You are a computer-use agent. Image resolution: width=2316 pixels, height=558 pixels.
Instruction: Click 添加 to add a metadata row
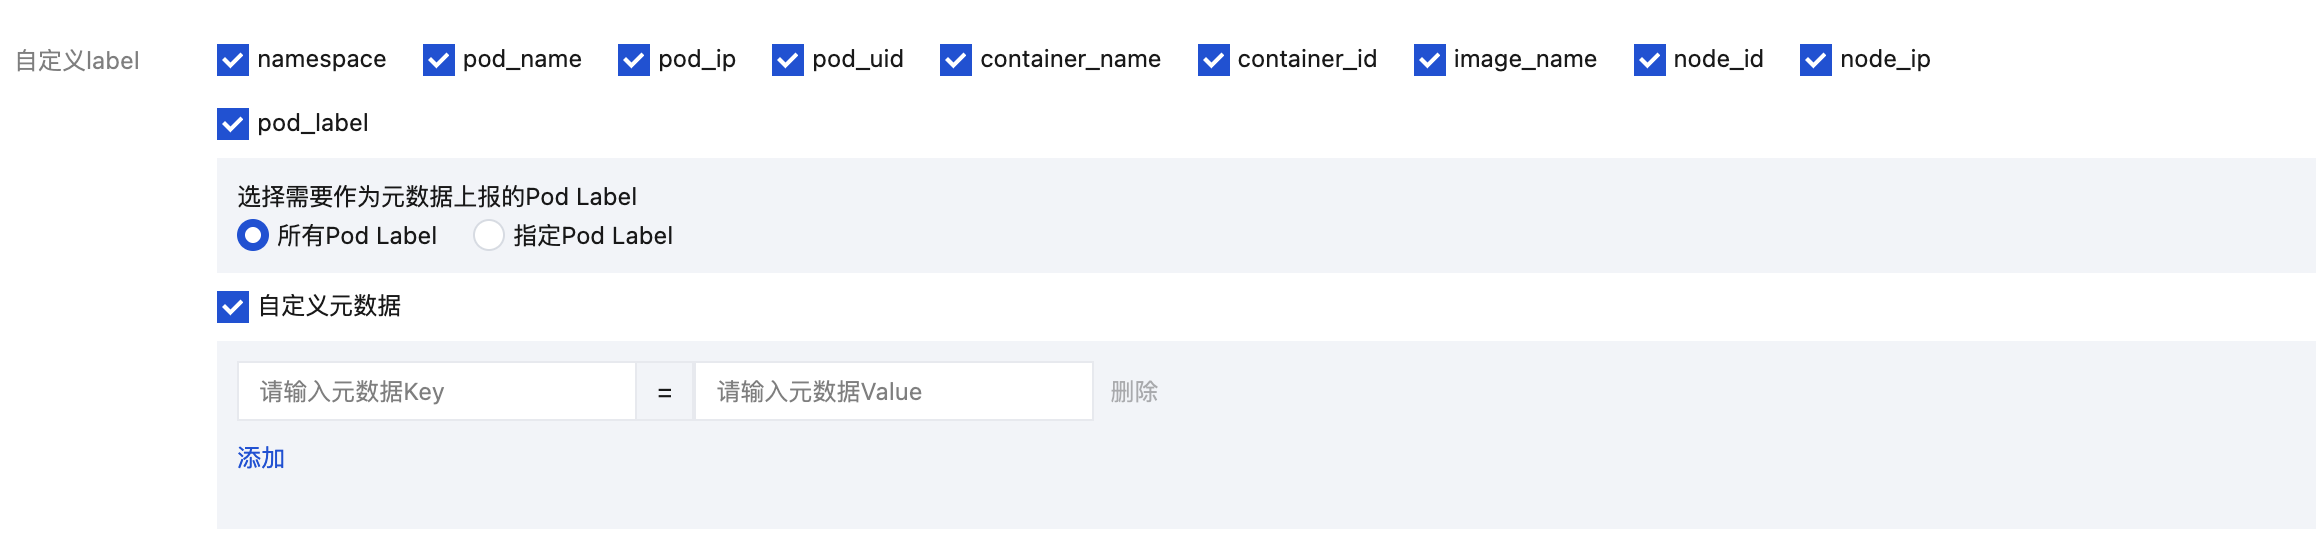click(x=261, y=458)
